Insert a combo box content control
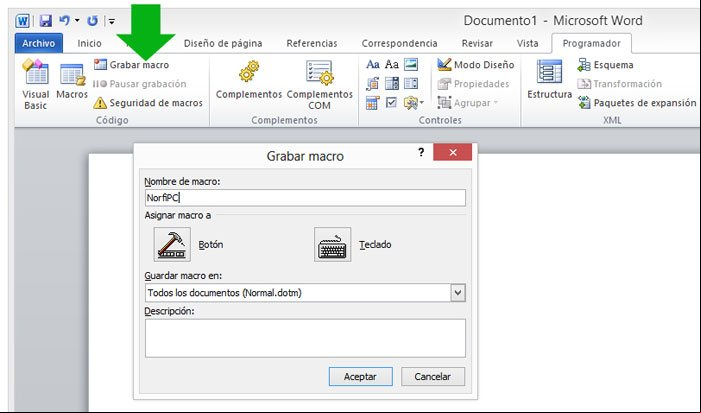Image resolution: width=701 pixels, height=413 pixels. (392, 84)
